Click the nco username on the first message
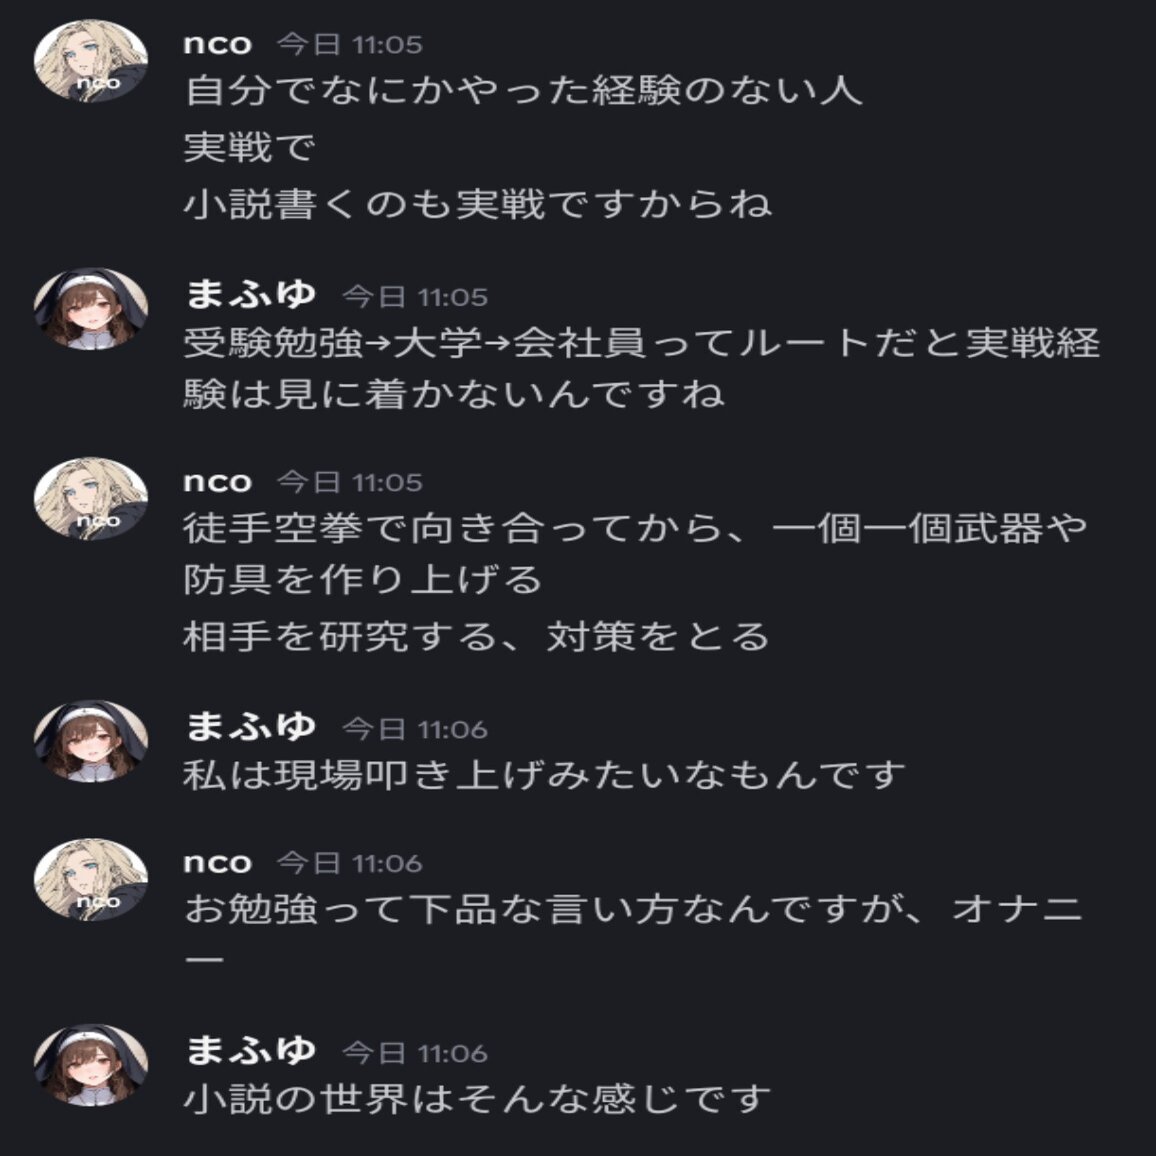Screen dimensions: 1156x1156 coord(217,44)
